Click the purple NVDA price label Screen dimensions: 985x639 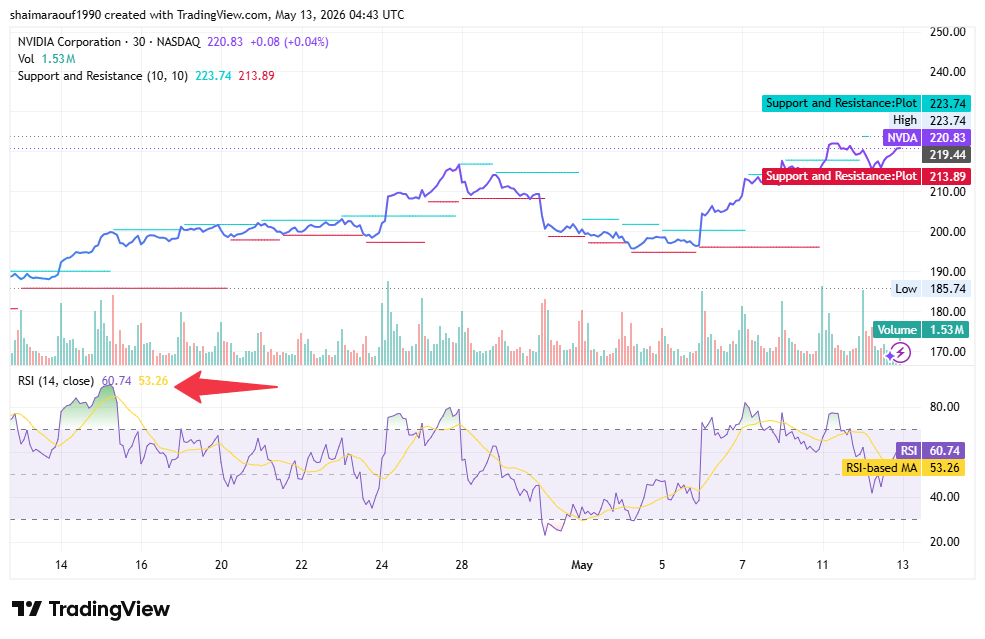tap(902, 138)
